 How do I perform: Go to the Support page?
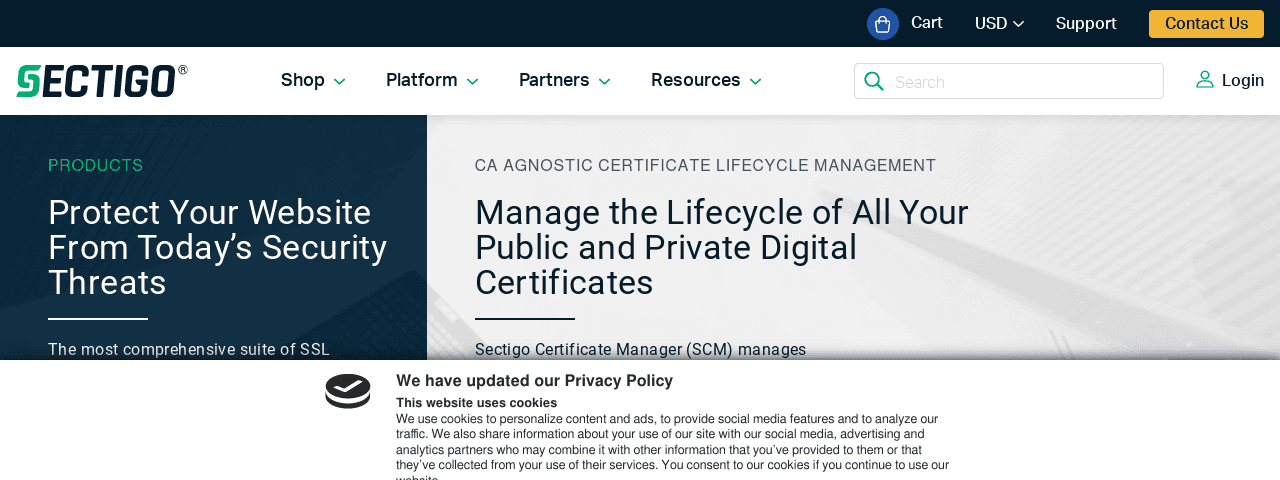click(1085, 24)
